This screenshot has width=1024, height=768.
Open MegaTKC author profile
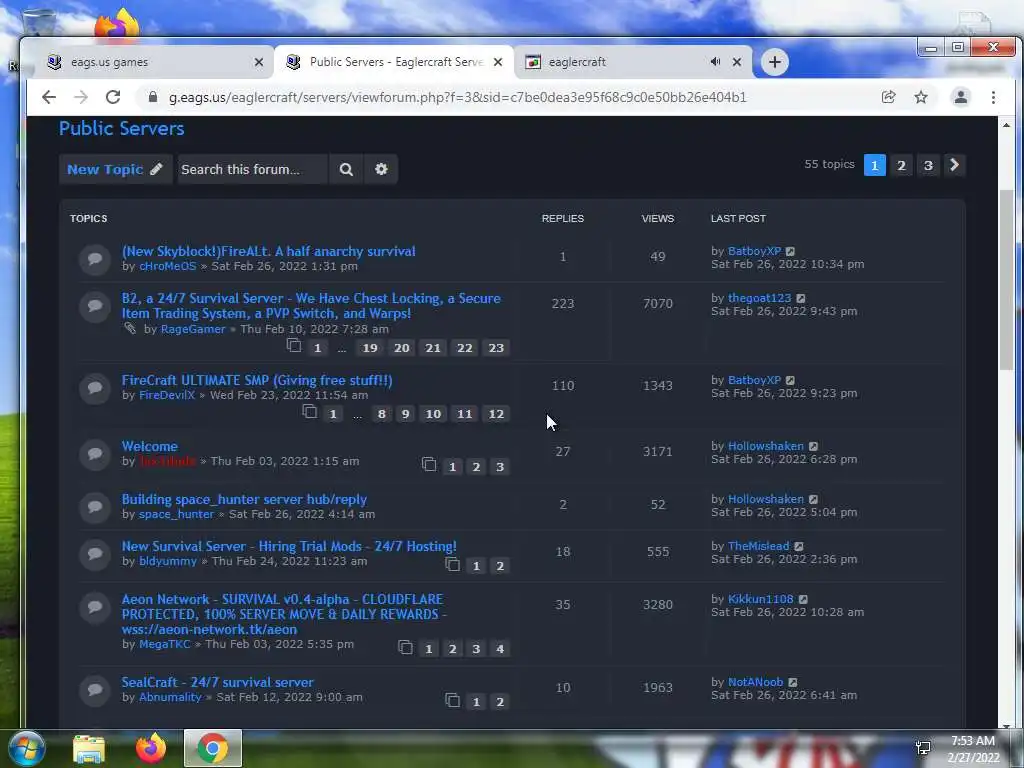click(164, 645)
